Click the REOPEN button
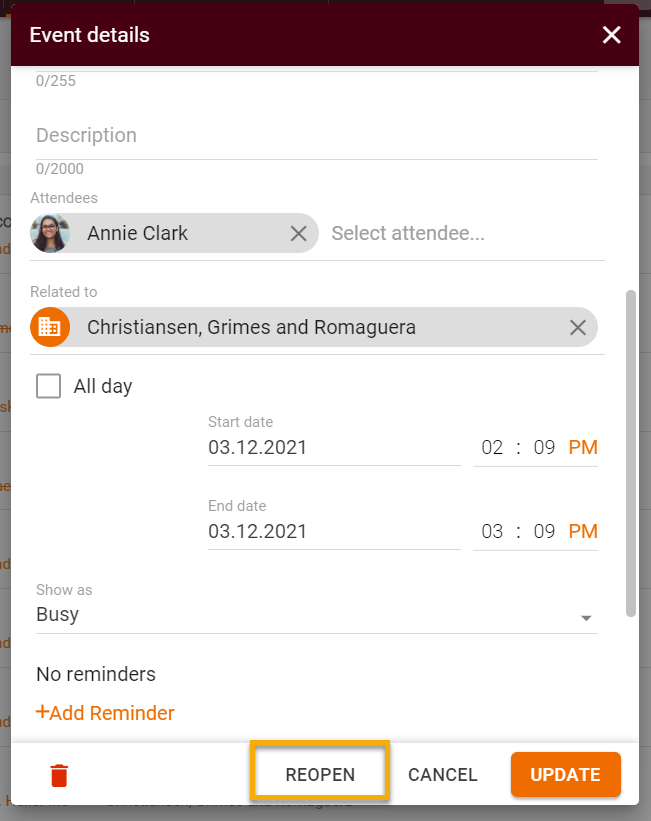 point(320,775)
